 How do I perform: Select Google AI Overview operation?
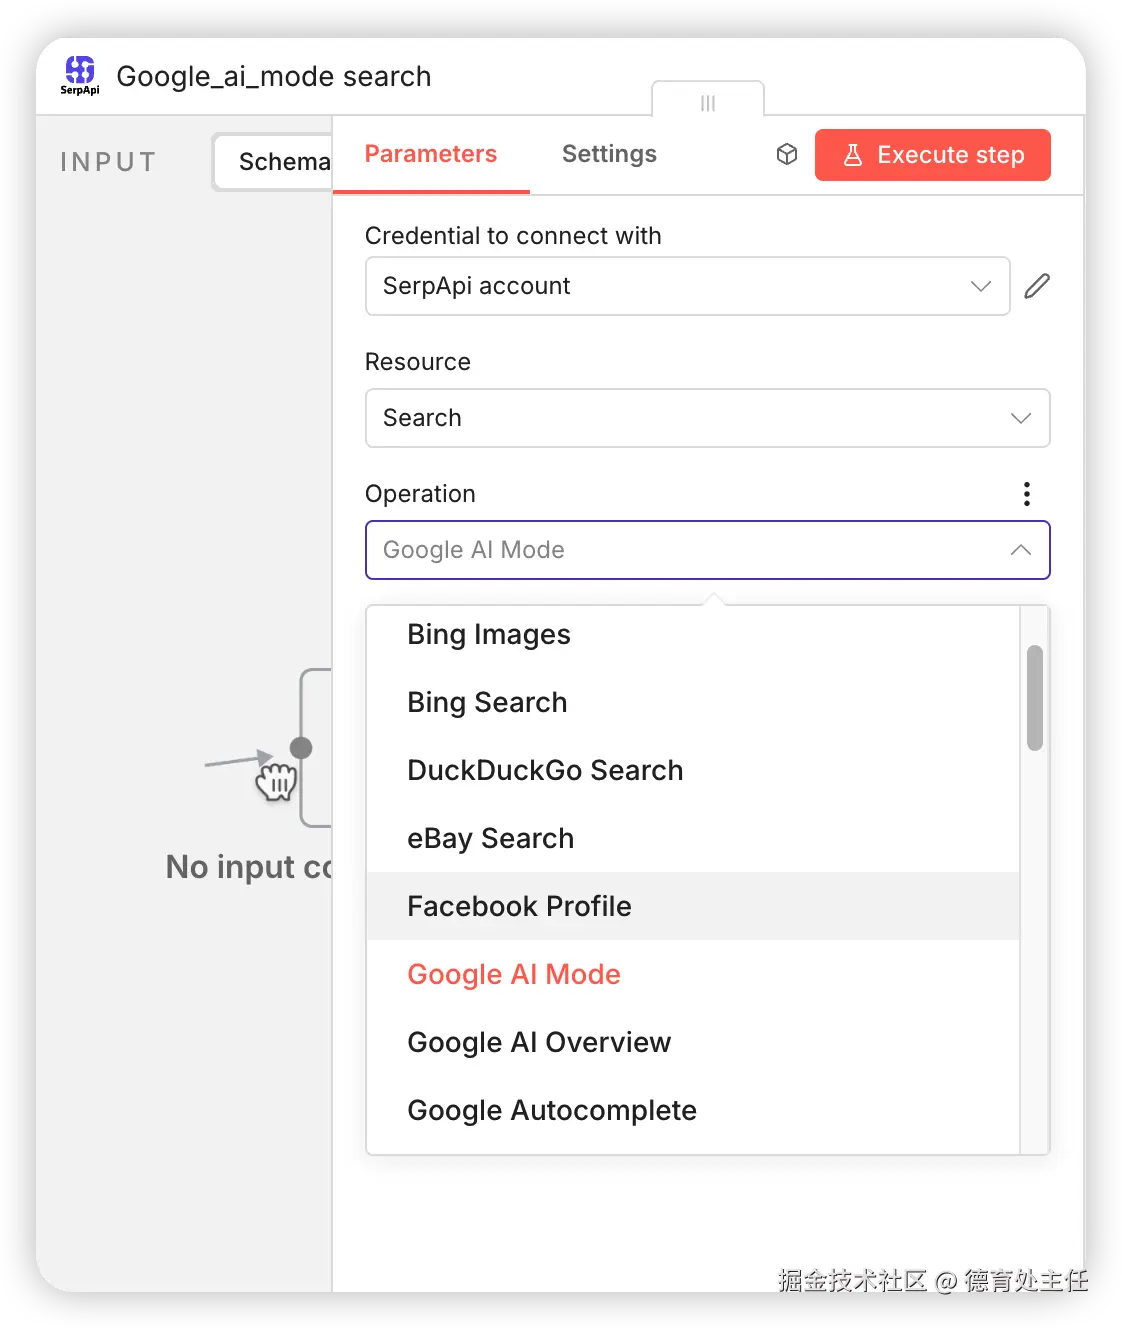click(x=539, y=1043)
